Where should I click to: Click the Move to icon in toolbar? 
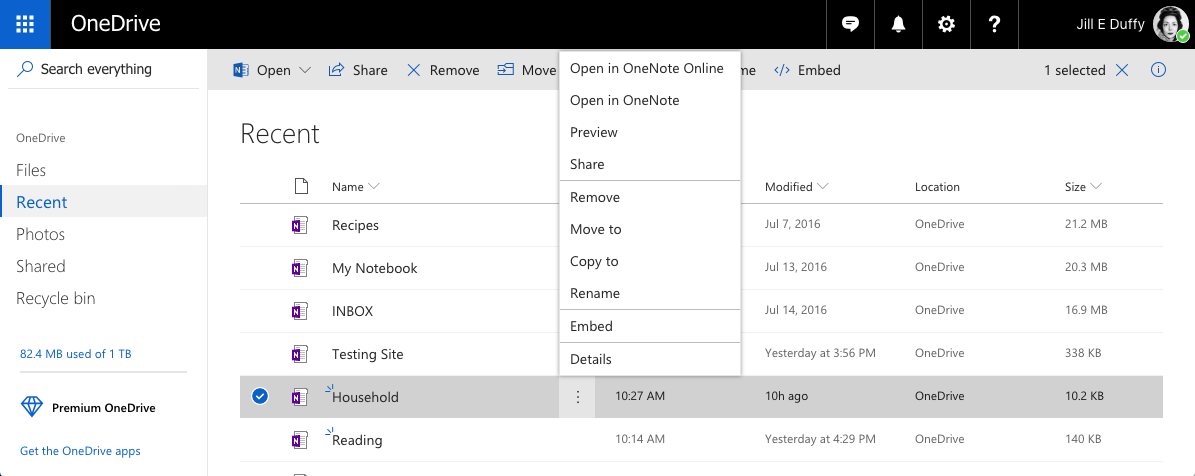pos(505,70)
